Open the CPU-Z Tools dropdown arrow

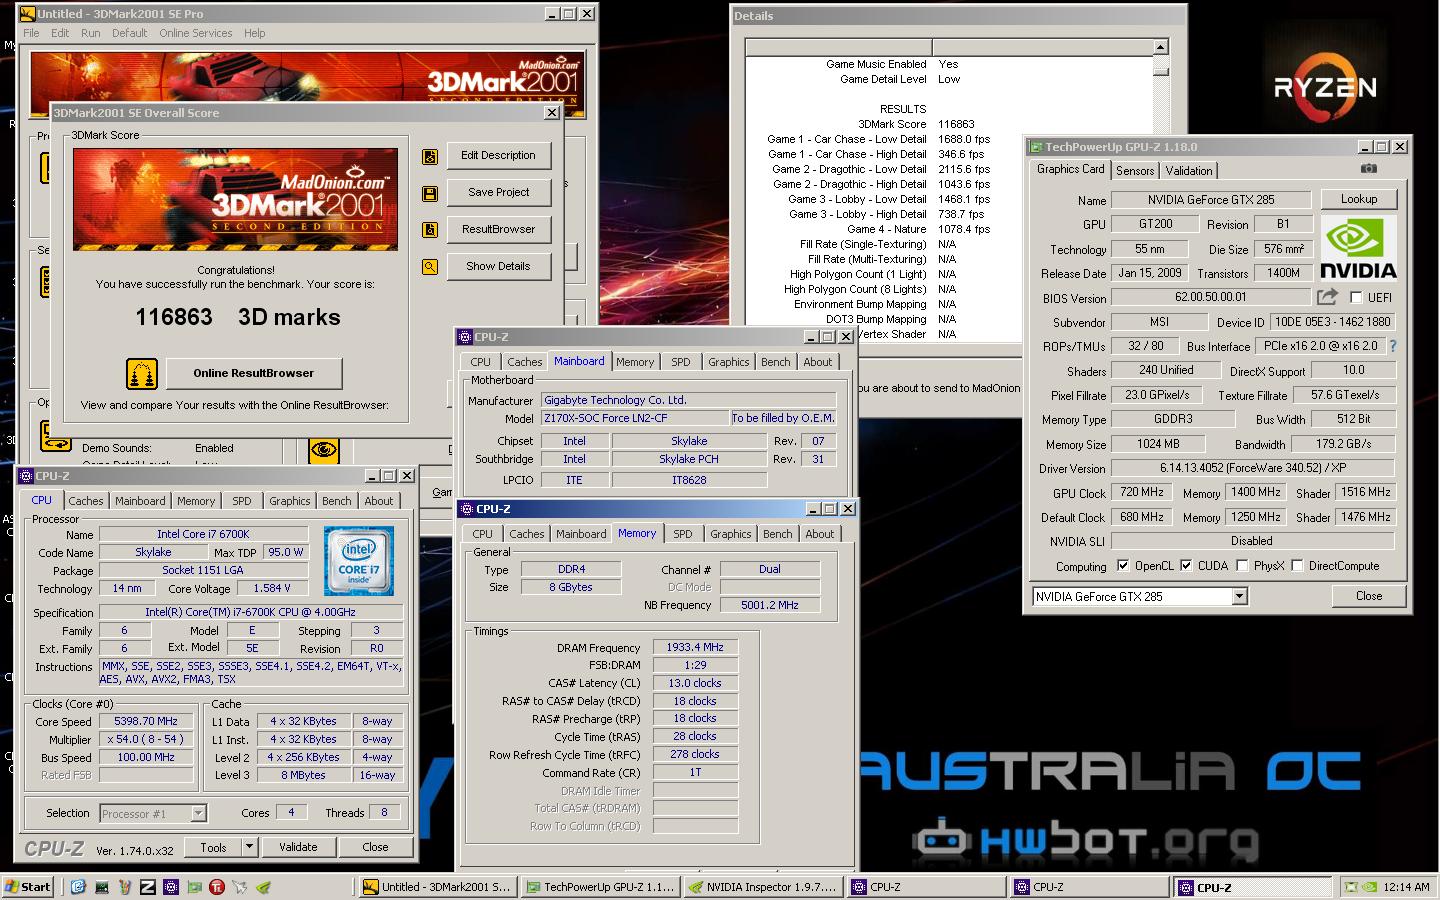coord(250,847)
